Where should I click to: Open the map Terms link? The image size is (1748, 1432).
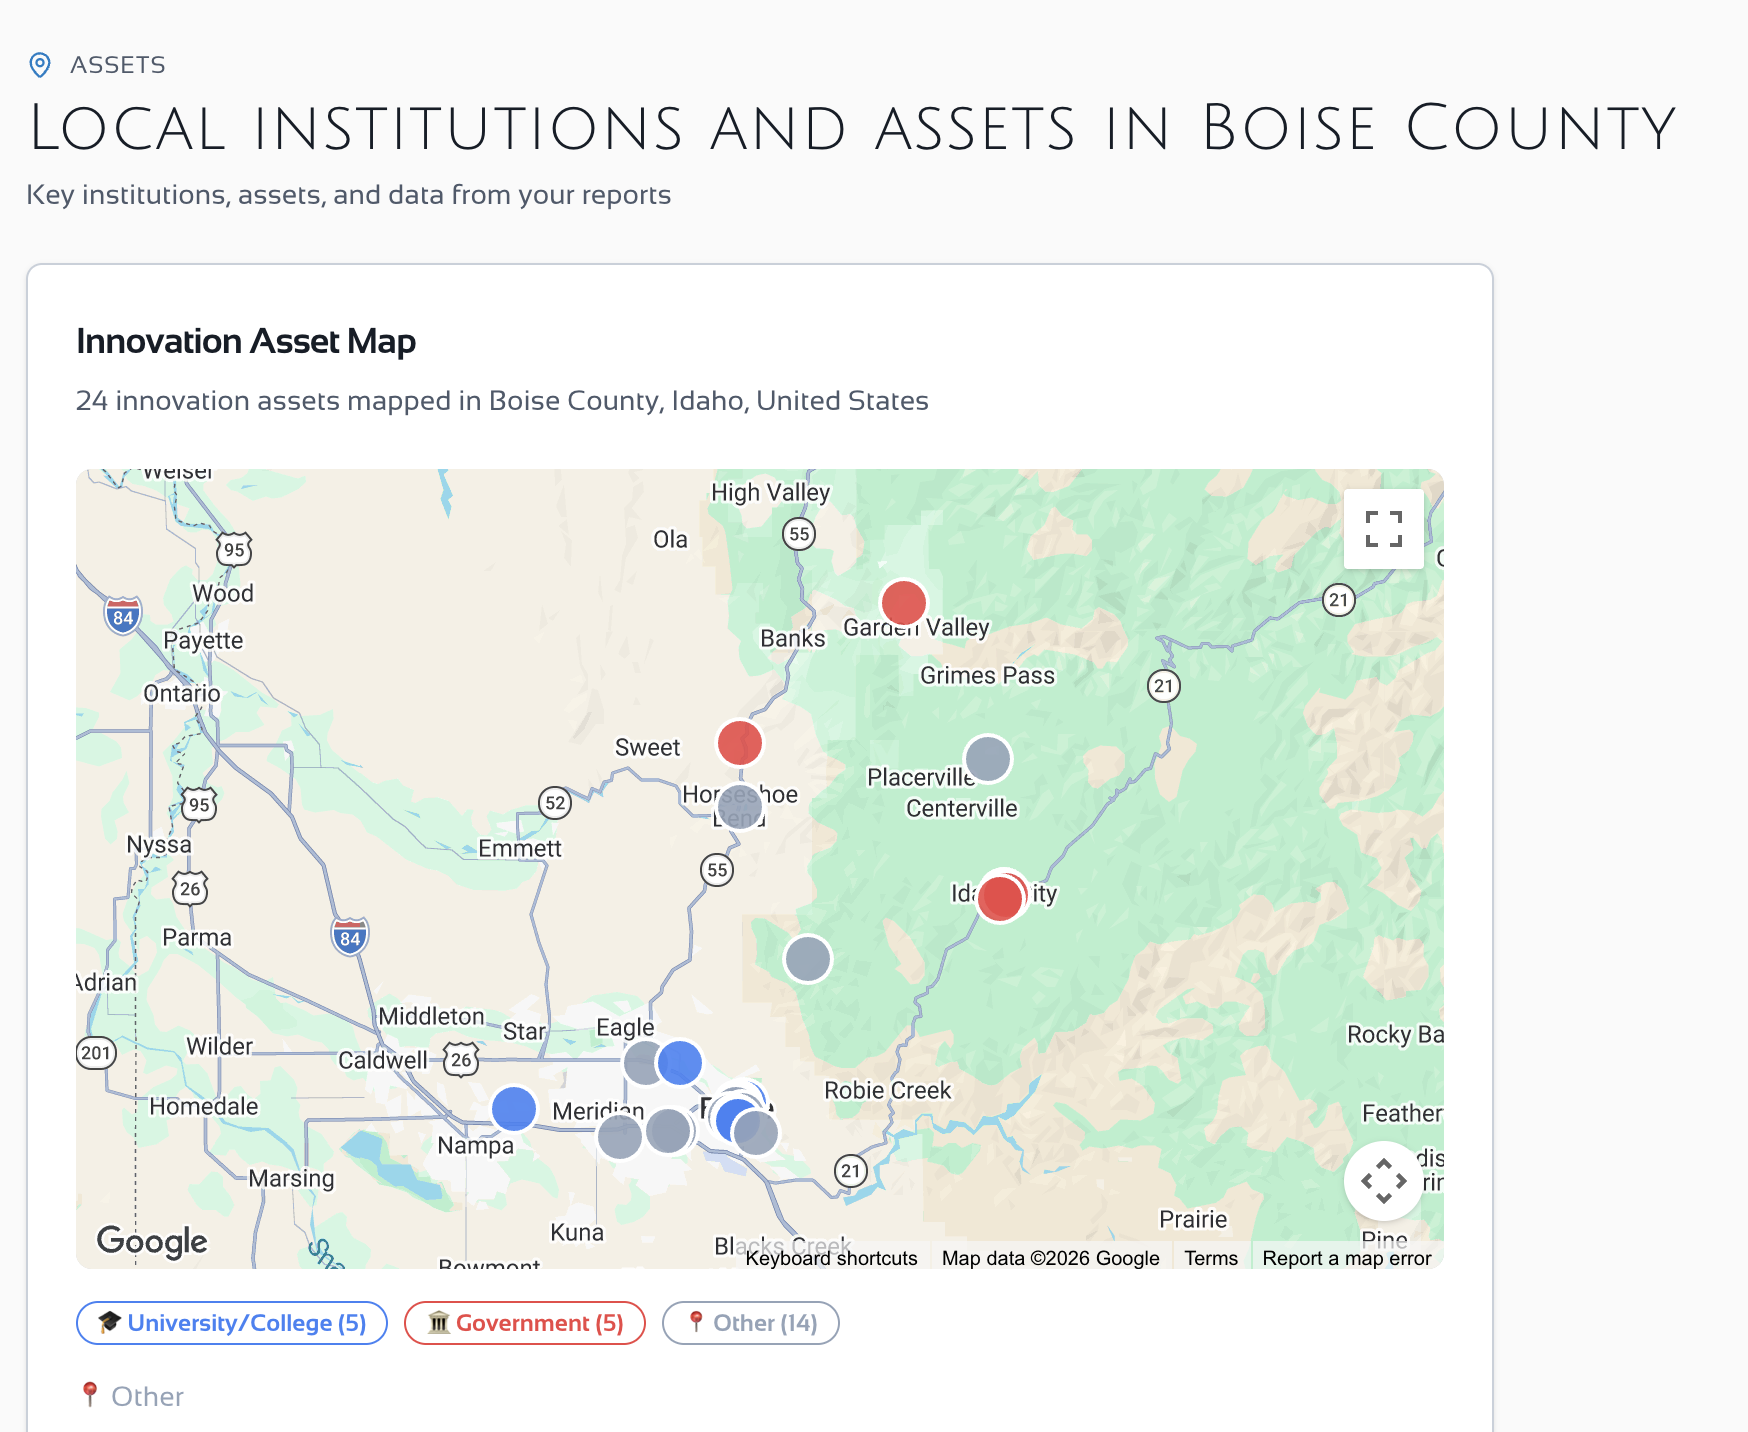click(x=1211, y=1258)
